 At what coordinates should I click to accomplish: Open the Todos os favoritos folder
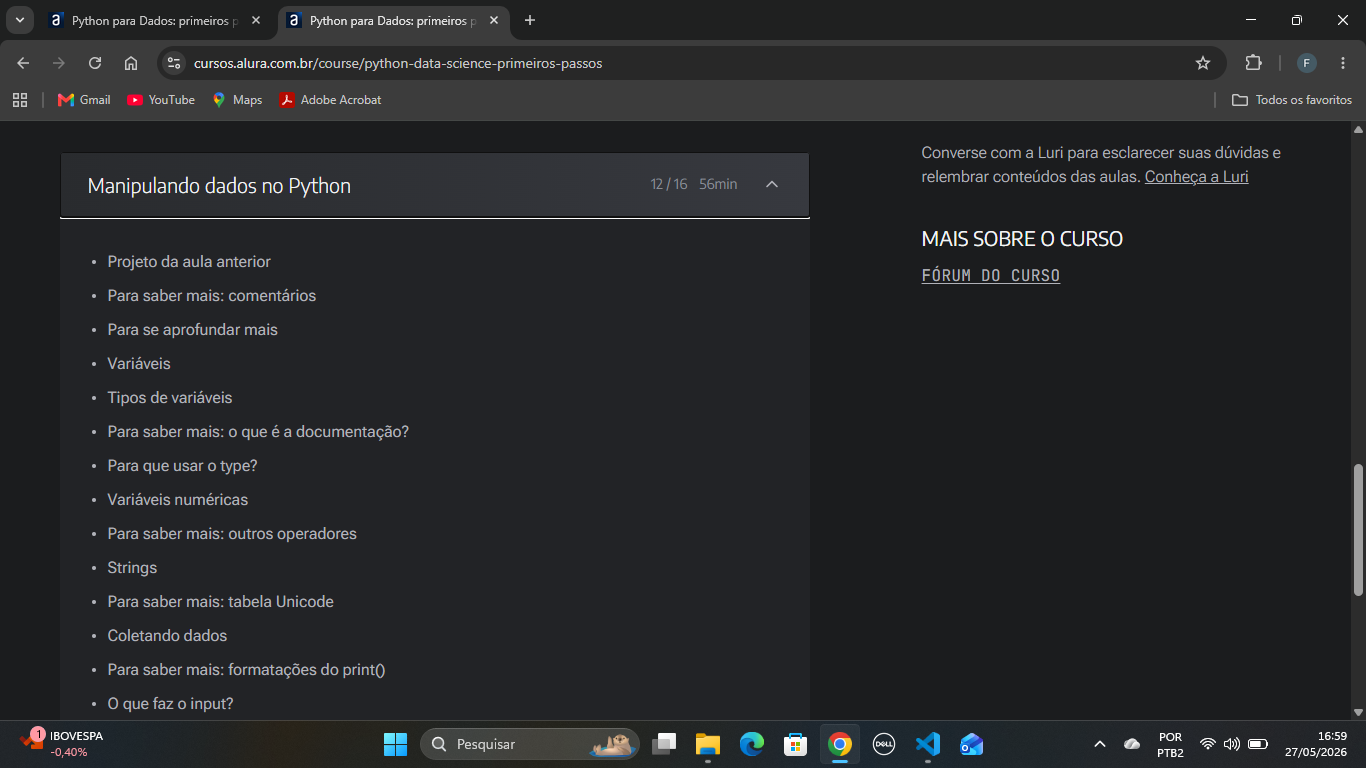[x=1292, y=100]
